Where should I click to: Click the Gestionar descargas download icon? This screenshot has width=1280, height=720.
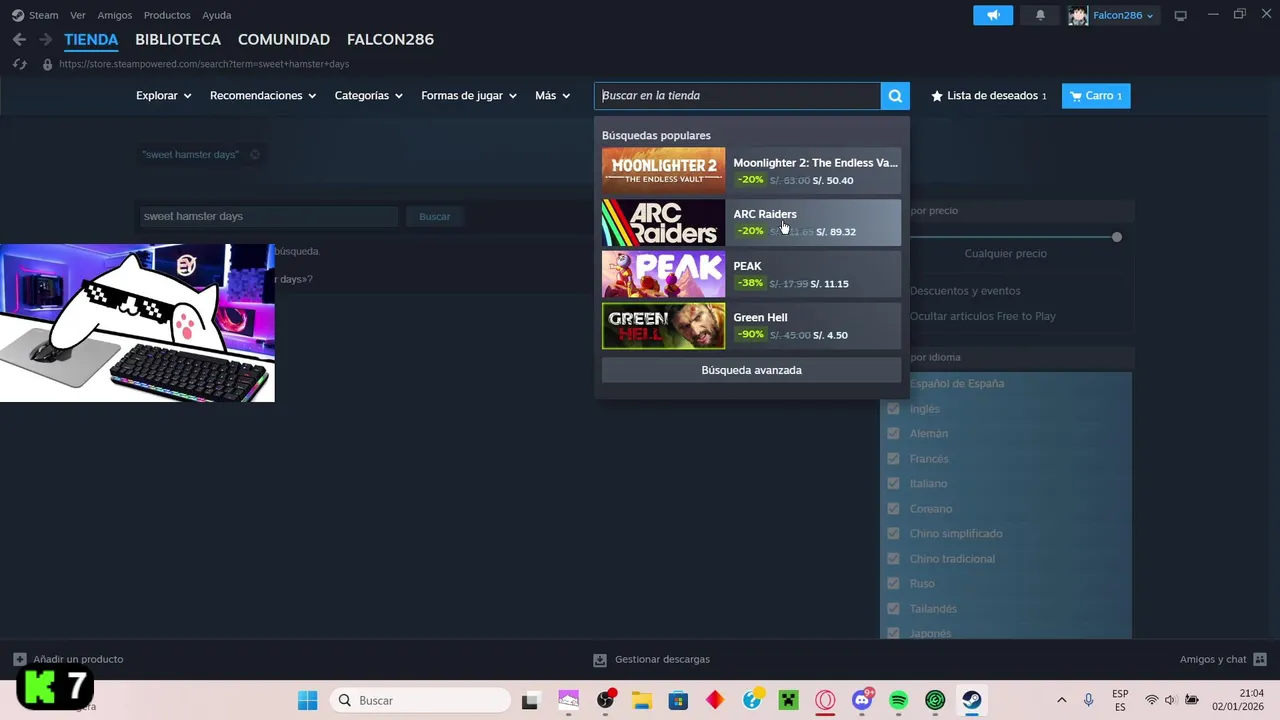[x=600, y=660]
